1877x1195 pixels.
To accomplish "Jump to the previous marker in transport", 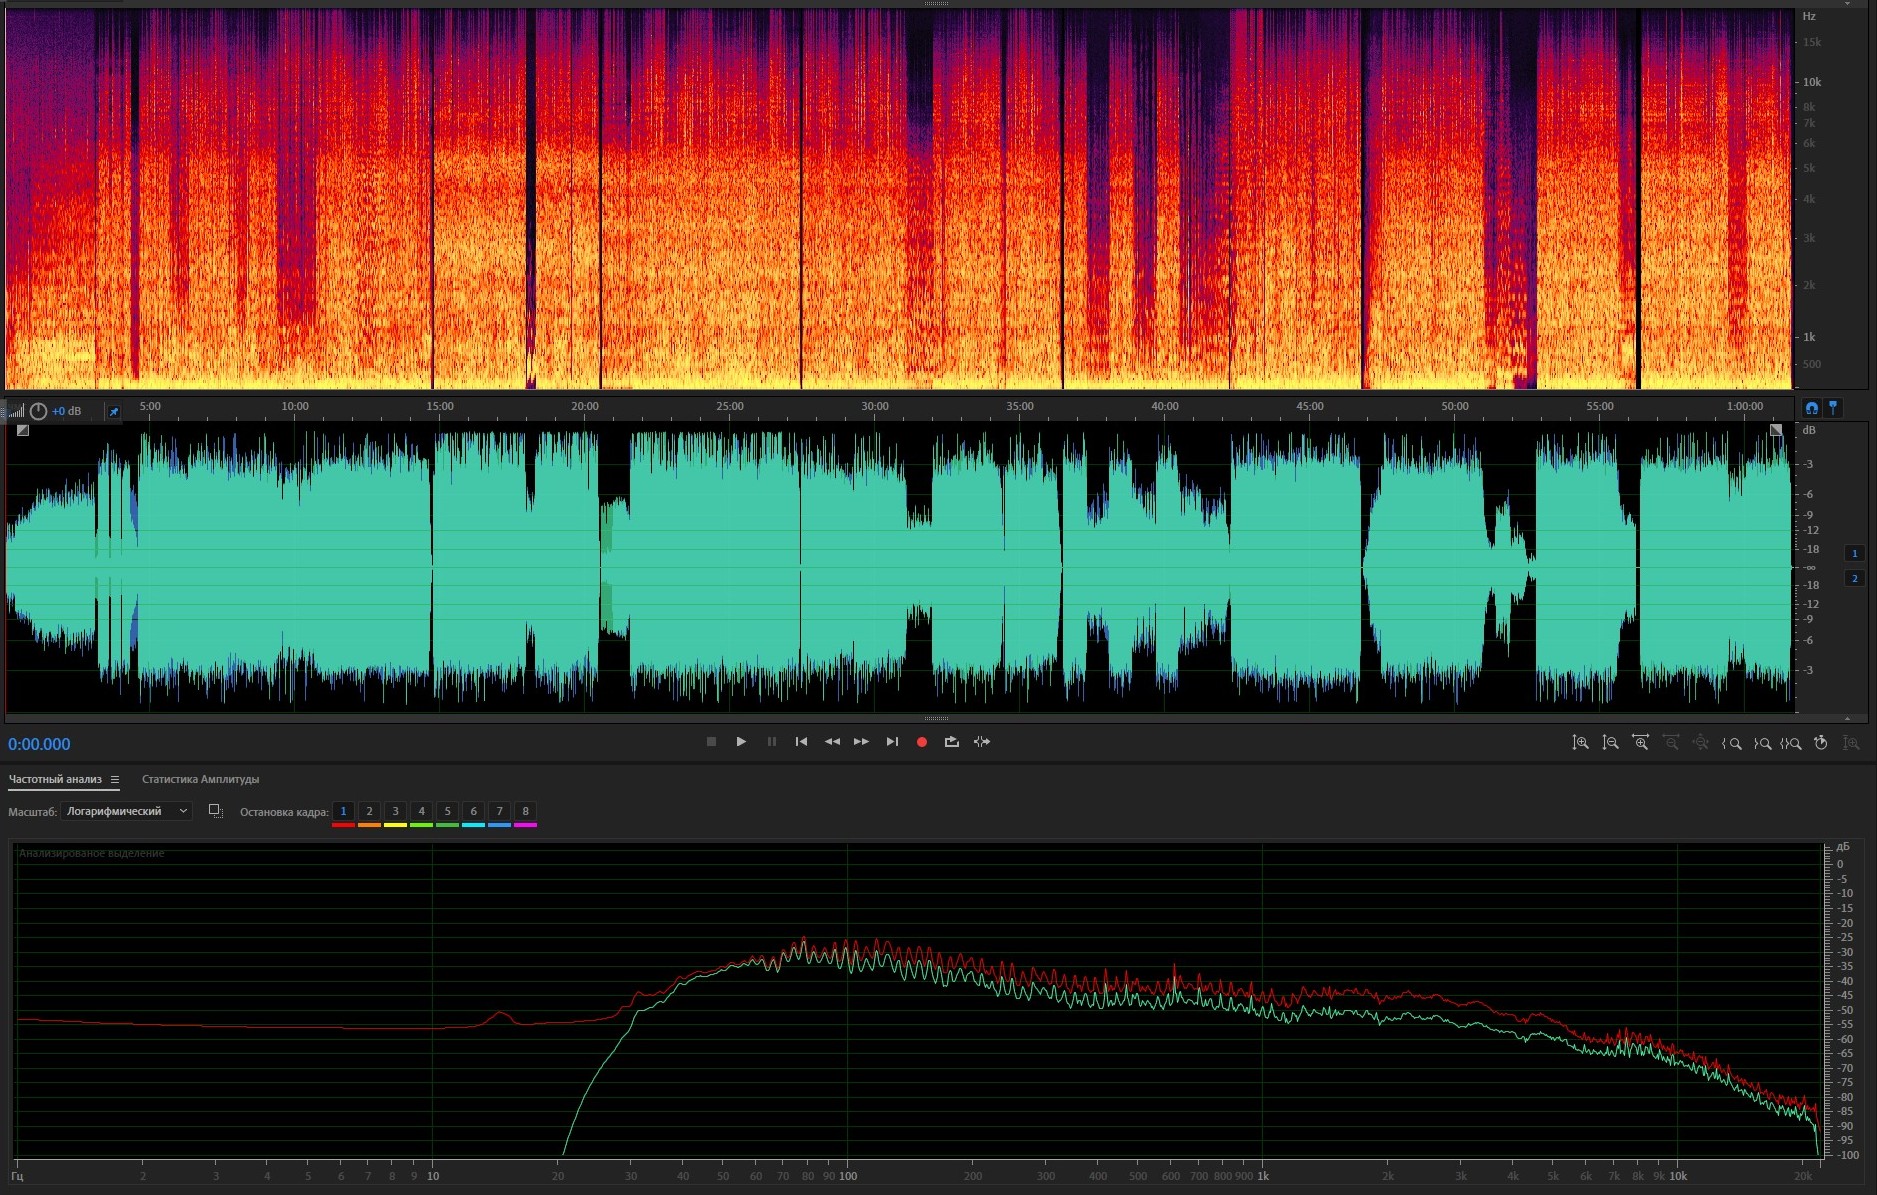I will (801, 742).
